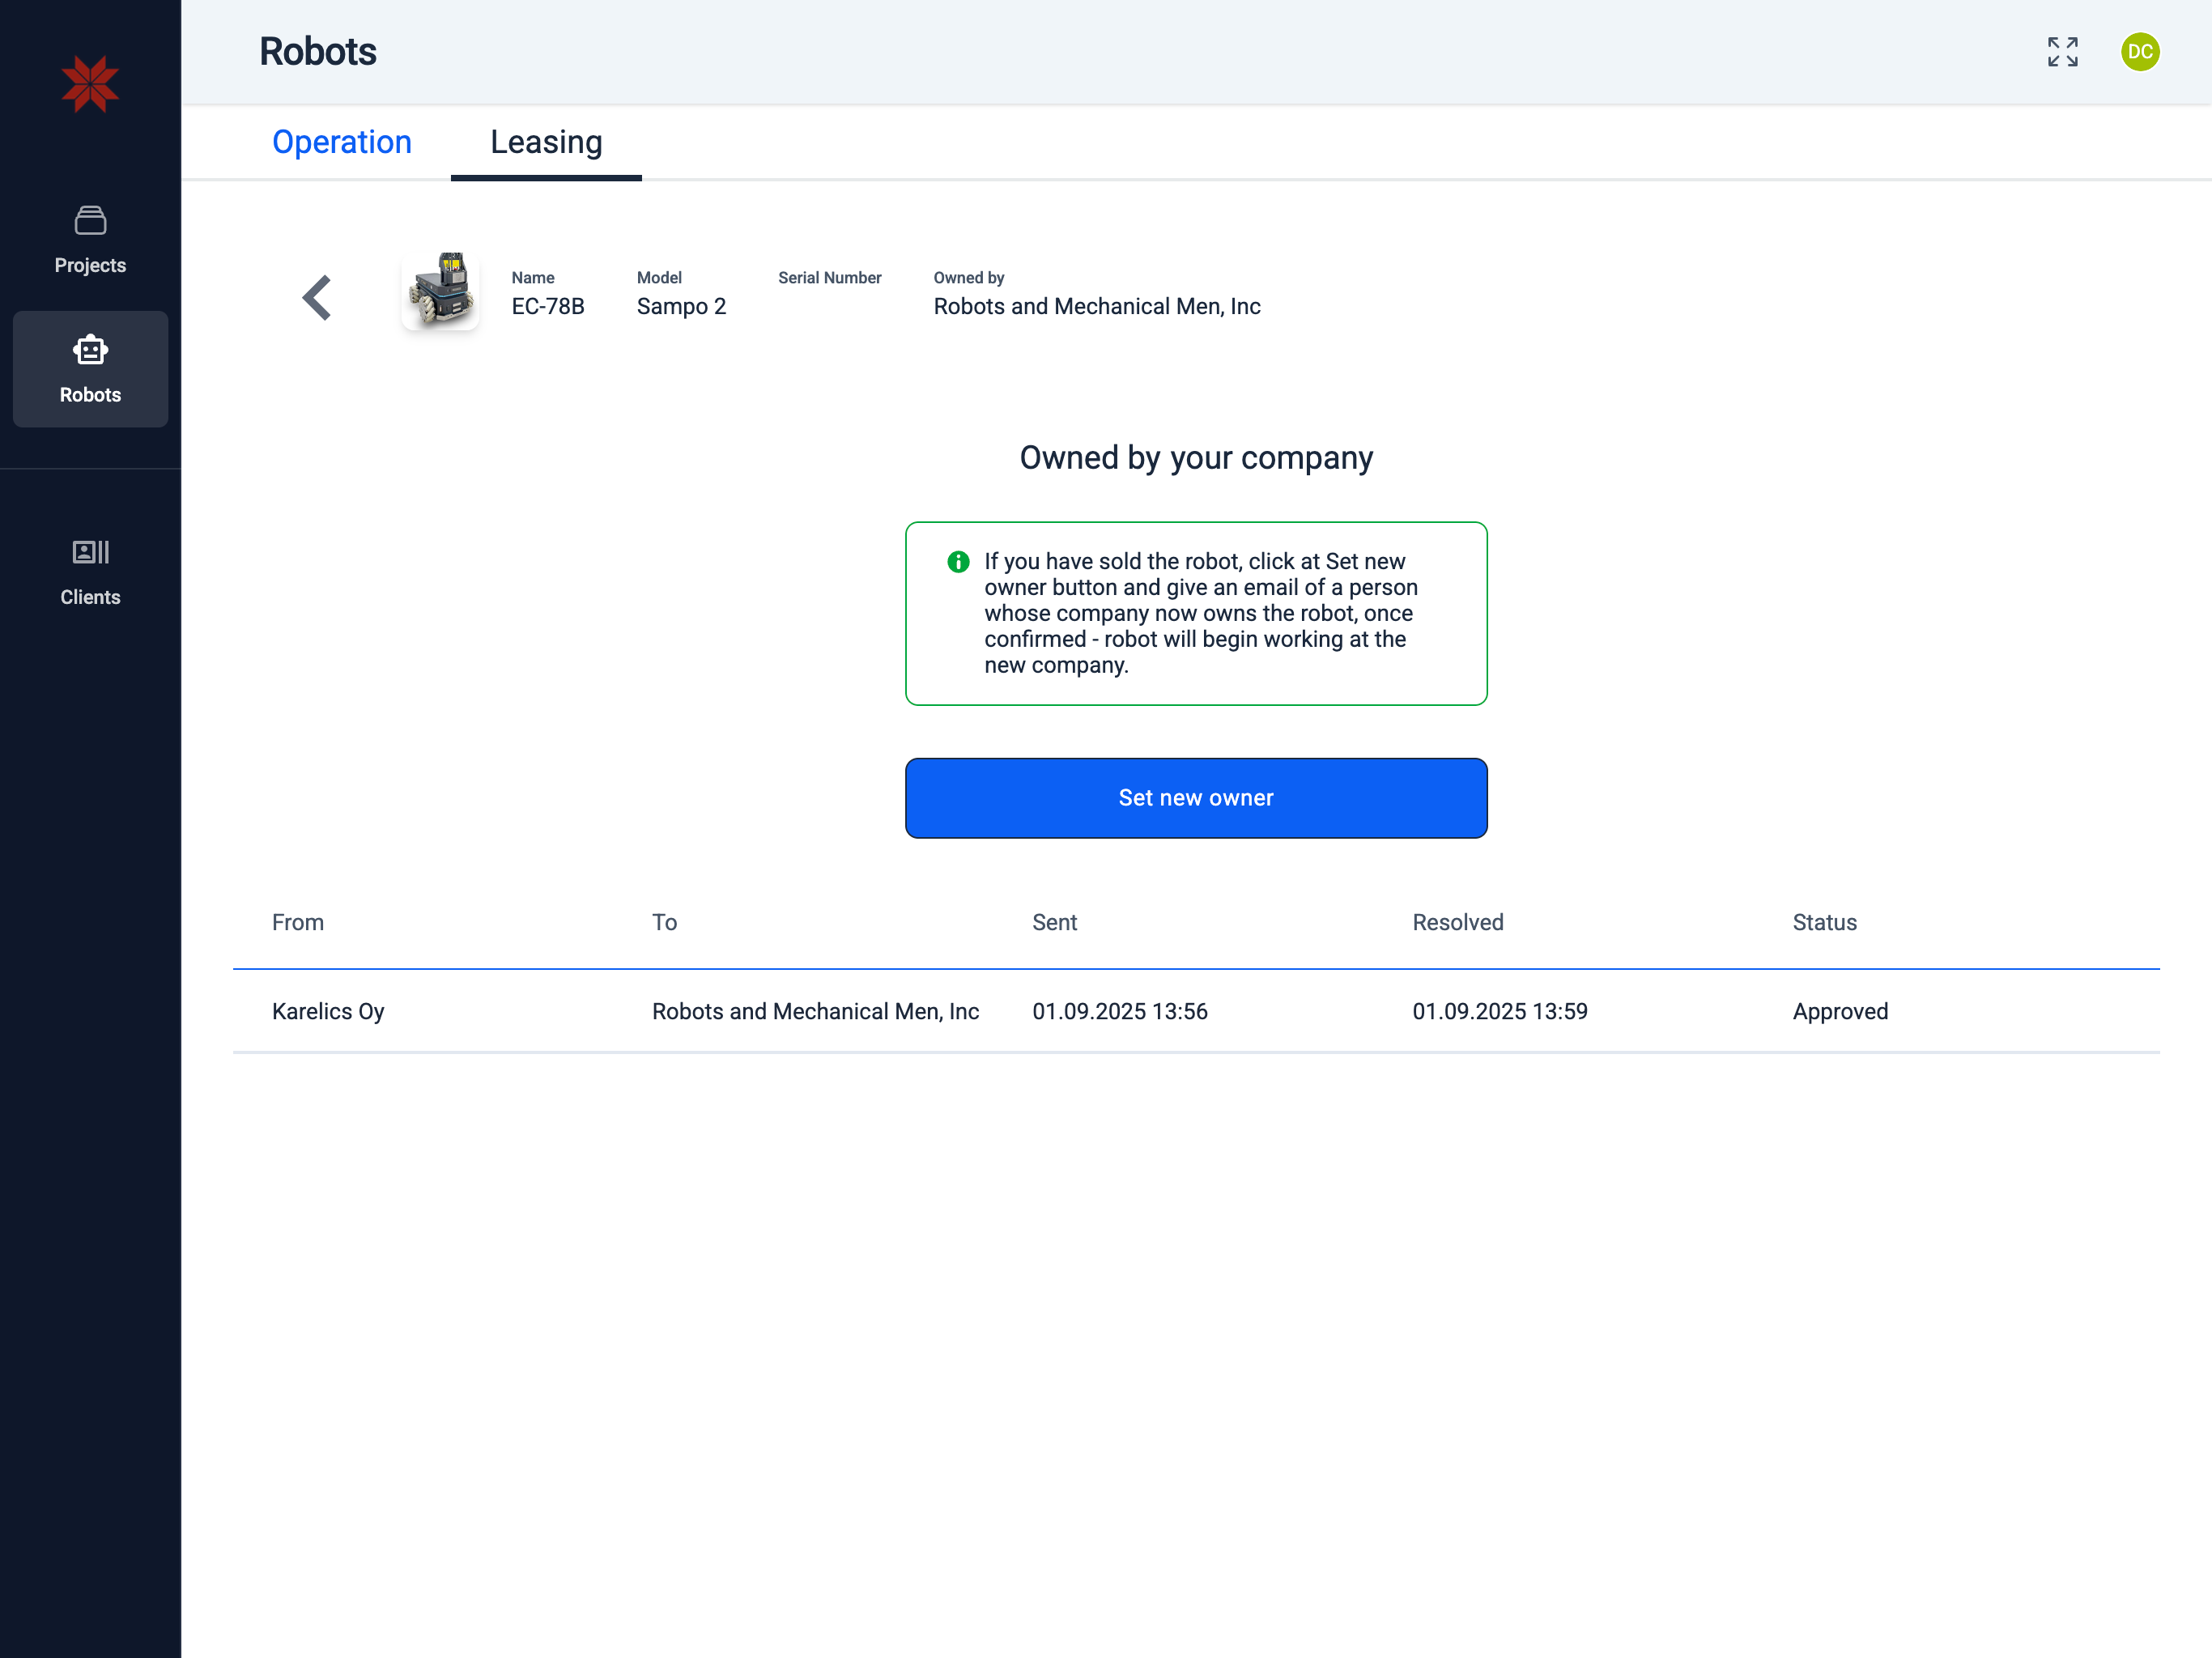The width and height of the screenshot is (2212, 1658).
Task: Go back using the left chevron
Action: pos(317,298)
